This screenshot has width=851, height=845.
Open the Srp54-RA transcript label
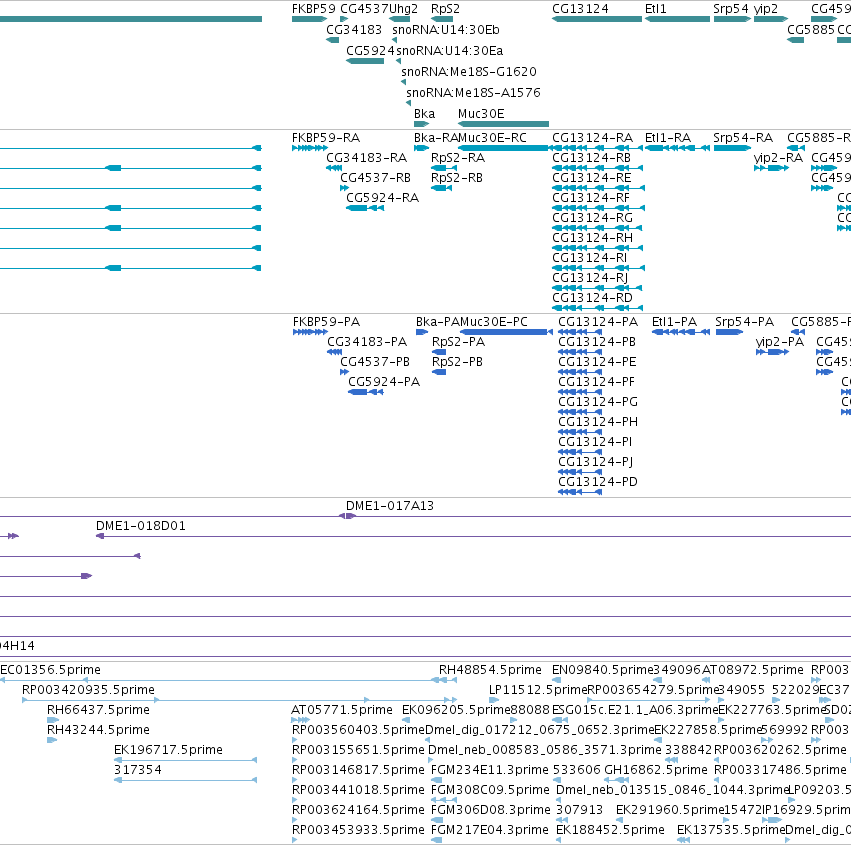pos(742,138)
